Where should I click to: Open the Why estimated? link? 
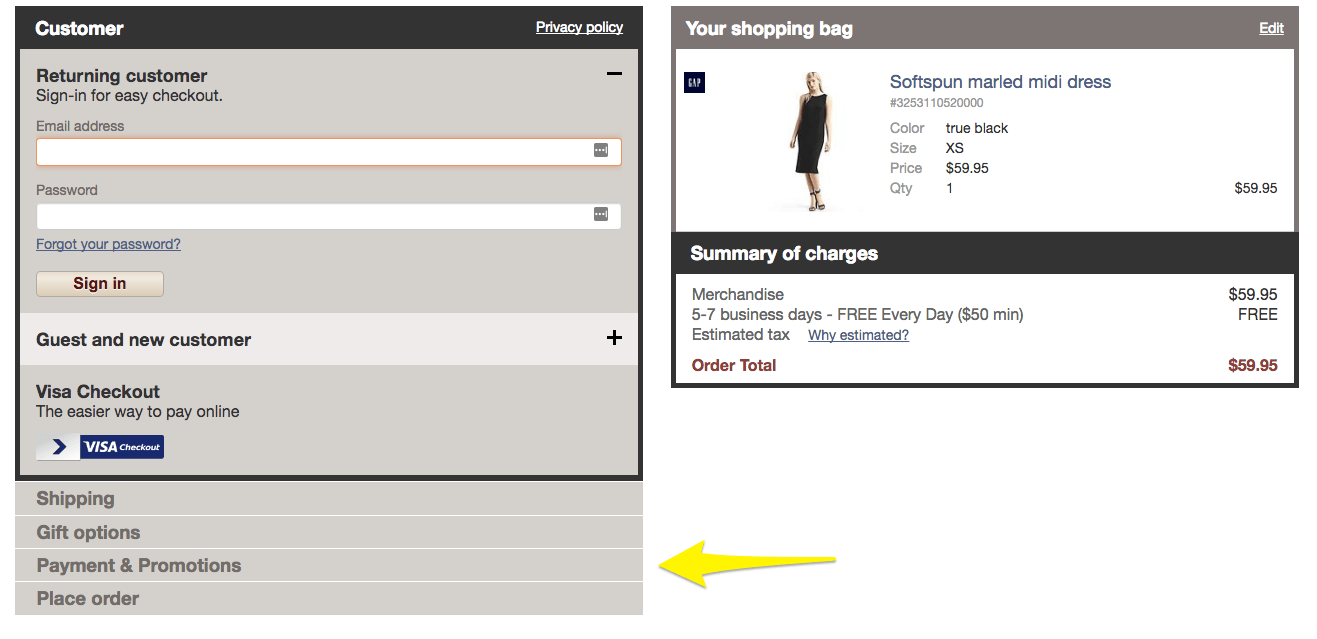pyautogui.click(x=858, y=335)
